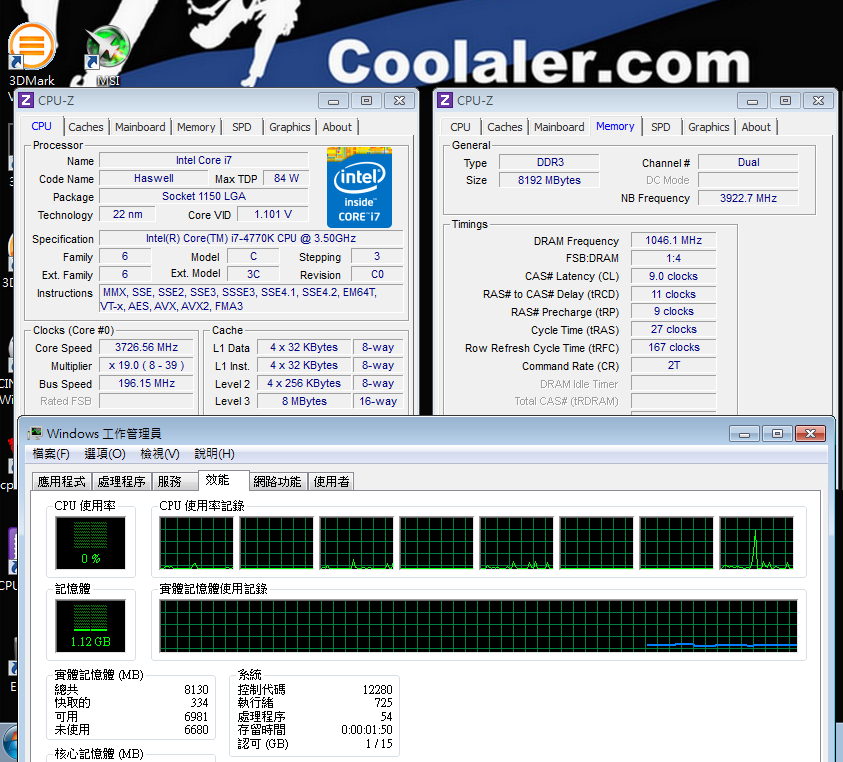Viewport: 843px width, 762px height.
Task: Switch to 使用者 tab in Task Manager
Action: coord(331,481)
